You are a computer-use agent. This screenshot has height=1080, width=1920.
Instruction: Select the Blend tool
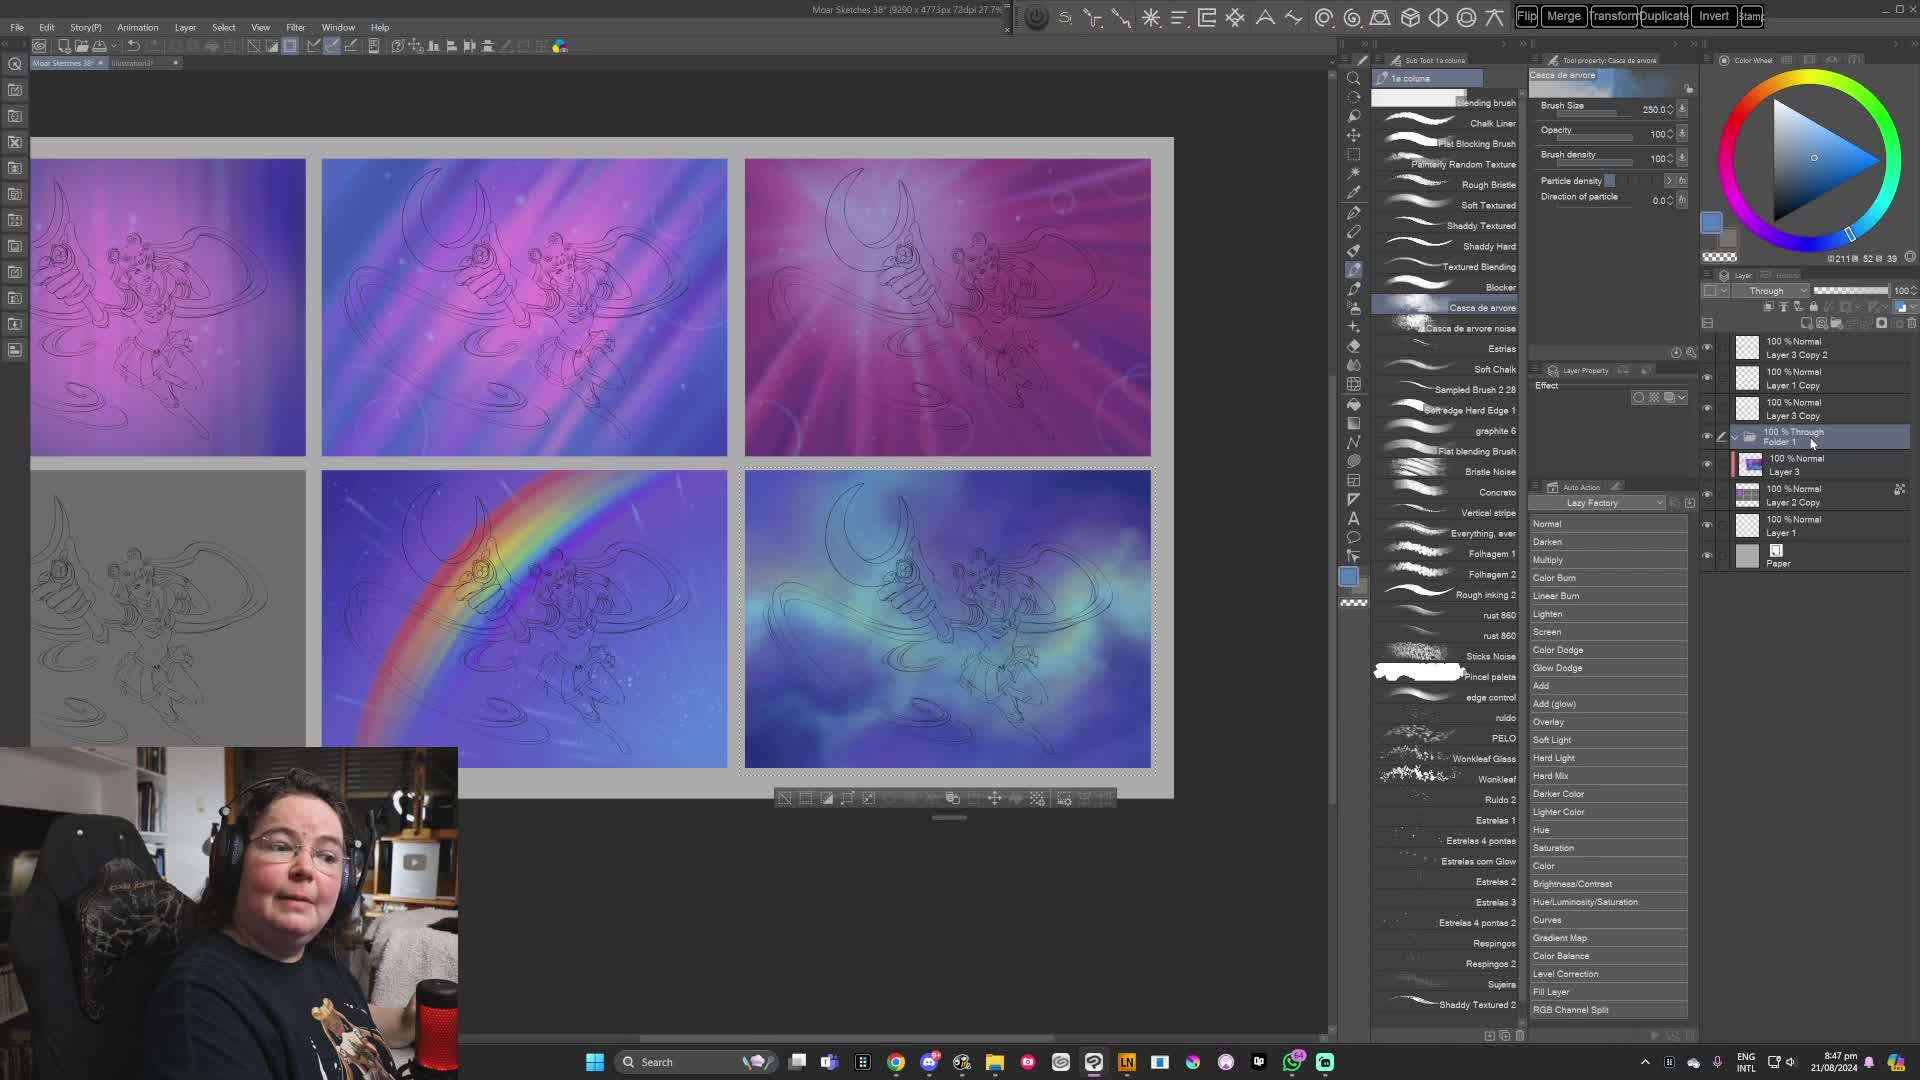tap(1354, 365)
